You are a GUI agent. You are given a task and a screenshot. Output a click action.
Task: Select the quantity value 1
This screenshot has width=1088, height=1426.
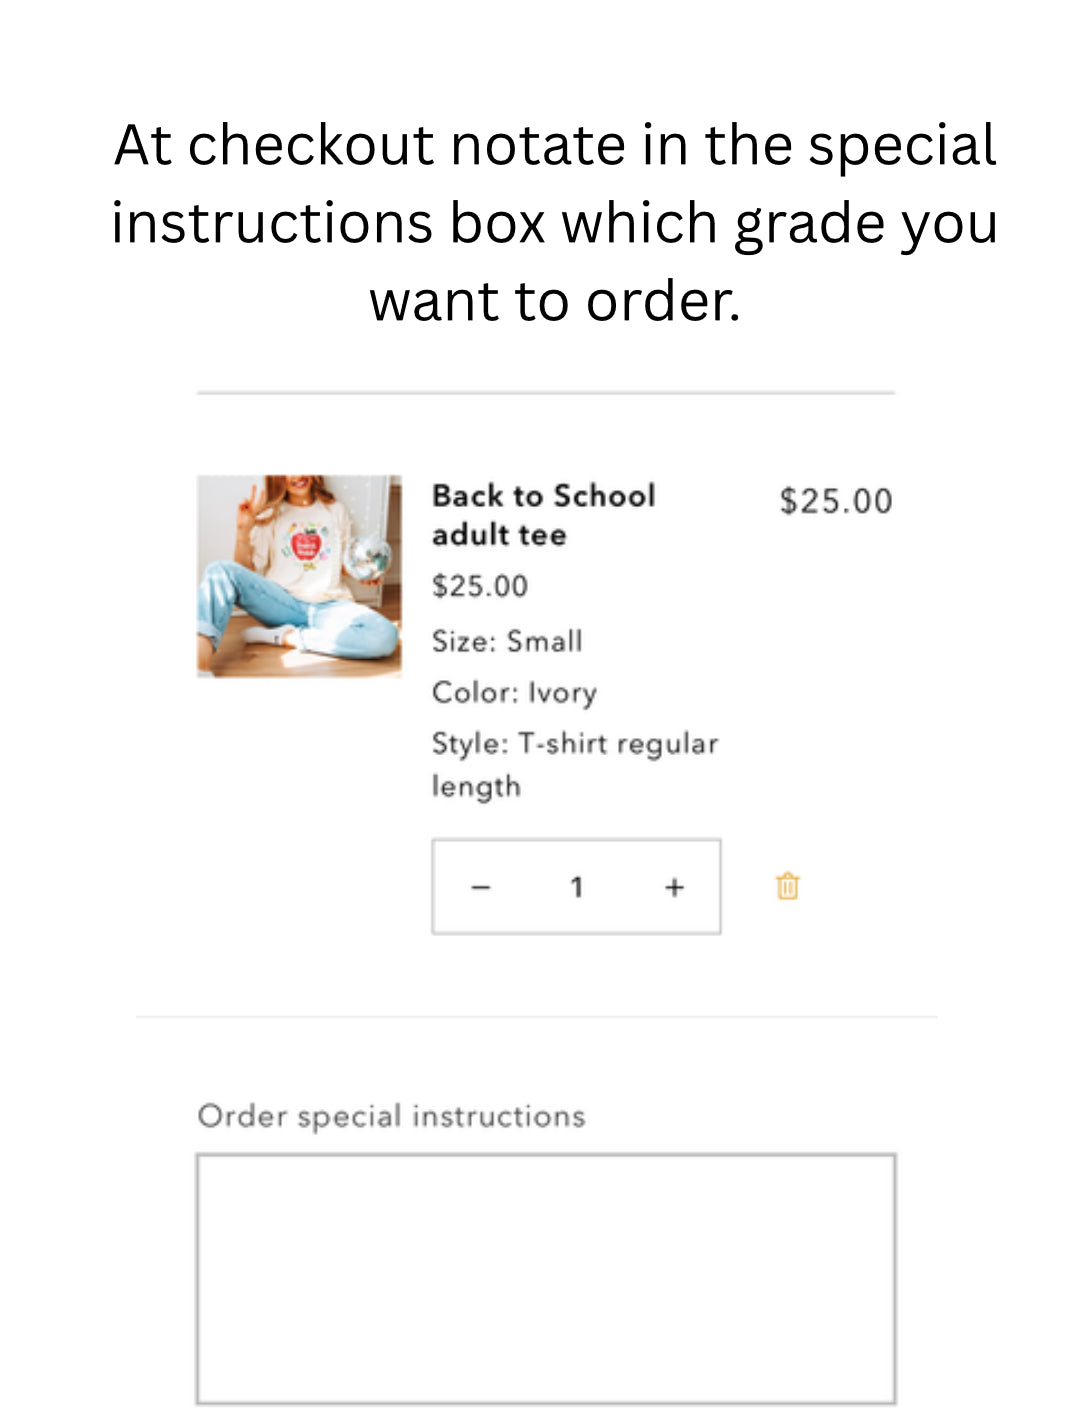click(x=576, y=887)
